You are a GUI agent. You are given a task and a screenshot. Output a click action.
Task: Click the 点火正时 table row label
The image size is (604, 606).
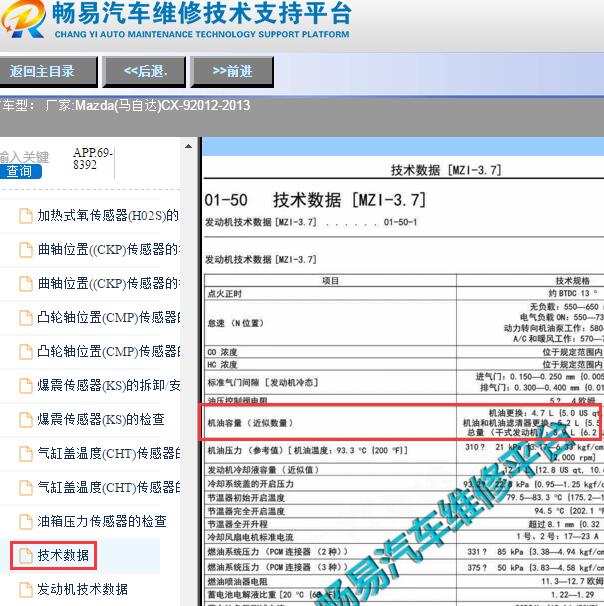pyautogui.click(x=225, y=294)
